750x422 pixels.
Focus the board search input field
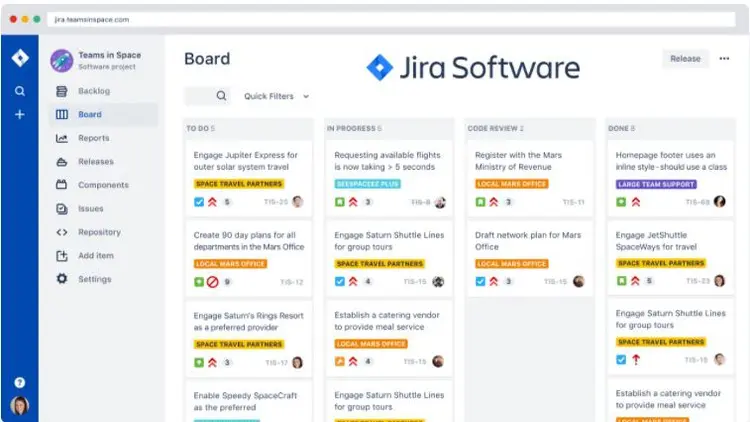click(x=207, y=96)
